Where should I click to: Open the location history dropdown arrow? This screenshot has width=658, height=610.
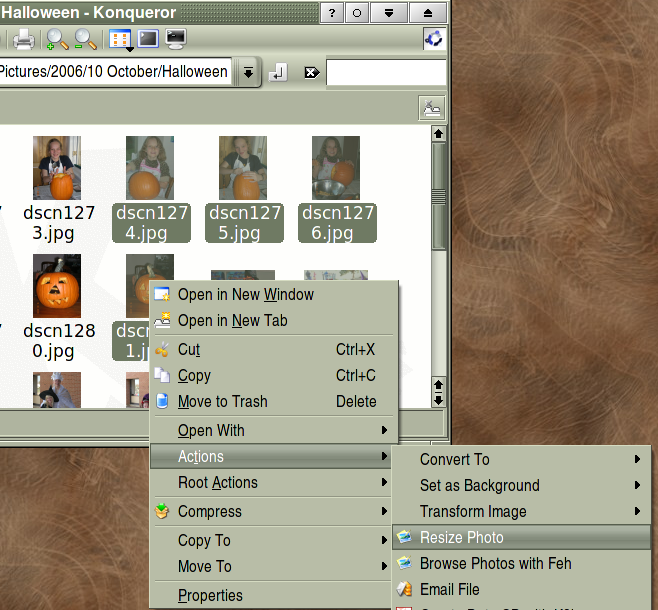coord(248,73)
